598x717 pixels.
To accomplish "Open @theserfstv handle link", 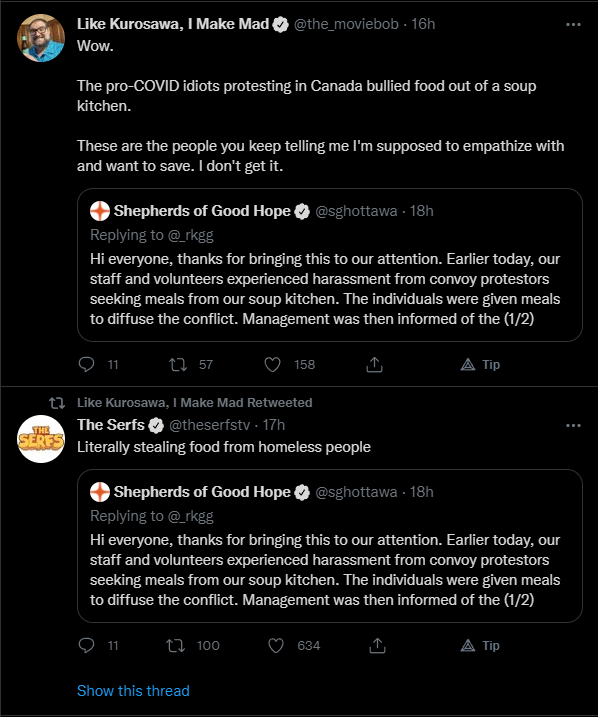I will pos(209,425).
